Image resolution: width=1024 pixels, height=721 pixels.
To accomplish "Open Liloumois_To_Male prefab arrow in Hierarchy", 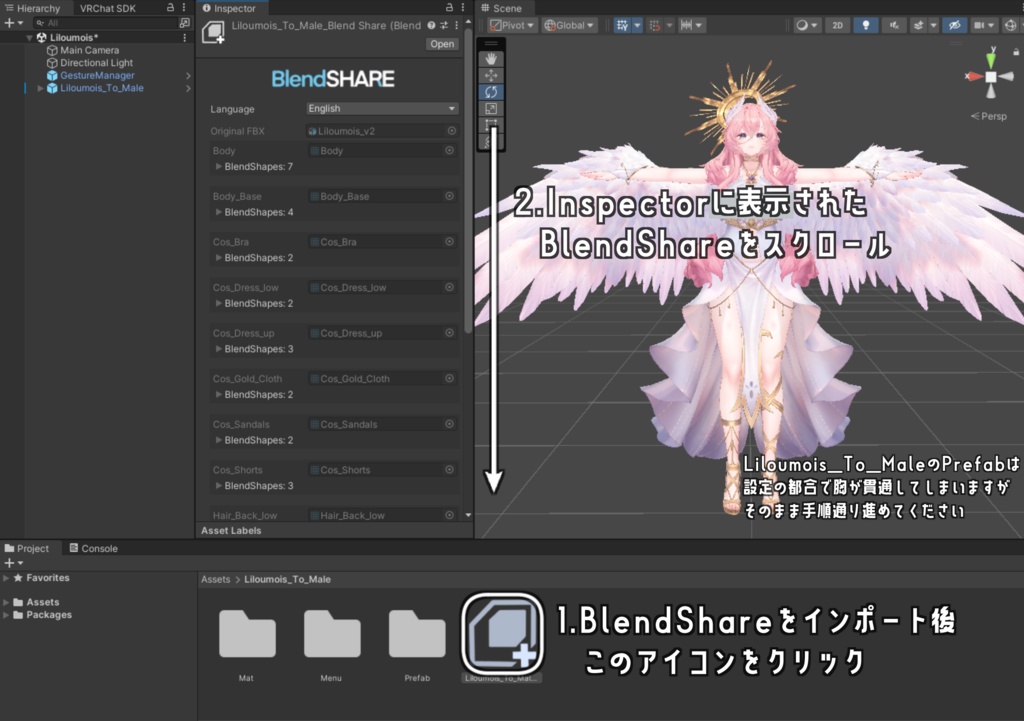I will [x=188, y=88].
